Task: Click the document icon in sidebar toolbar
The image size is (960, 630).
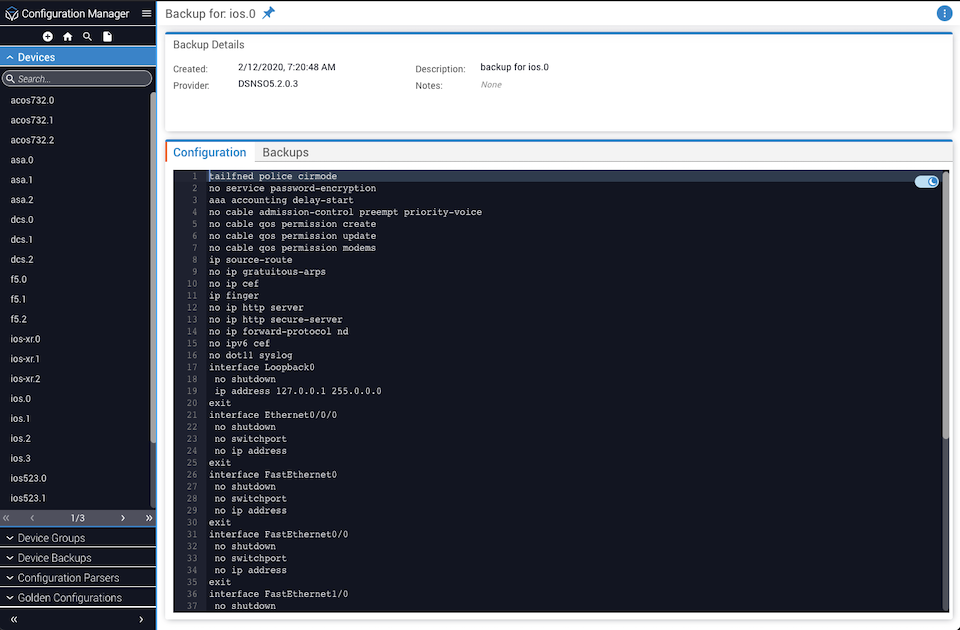Action: coord(108,37)
